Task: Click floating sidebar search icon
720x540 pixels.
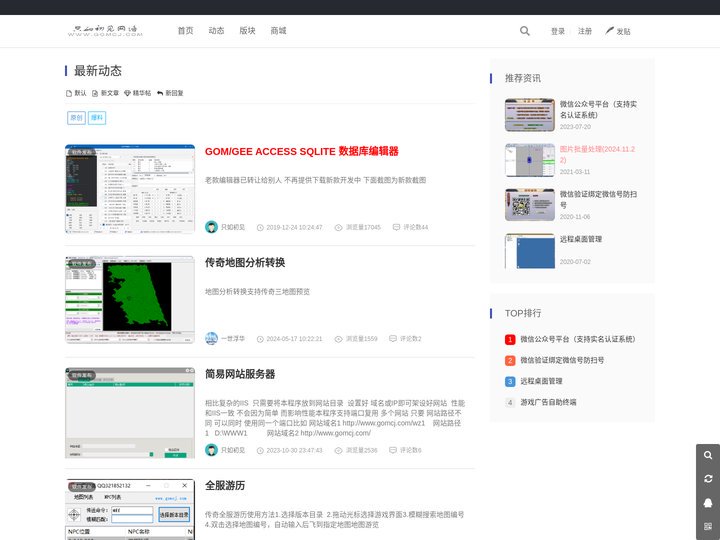Action: (708, 455)
